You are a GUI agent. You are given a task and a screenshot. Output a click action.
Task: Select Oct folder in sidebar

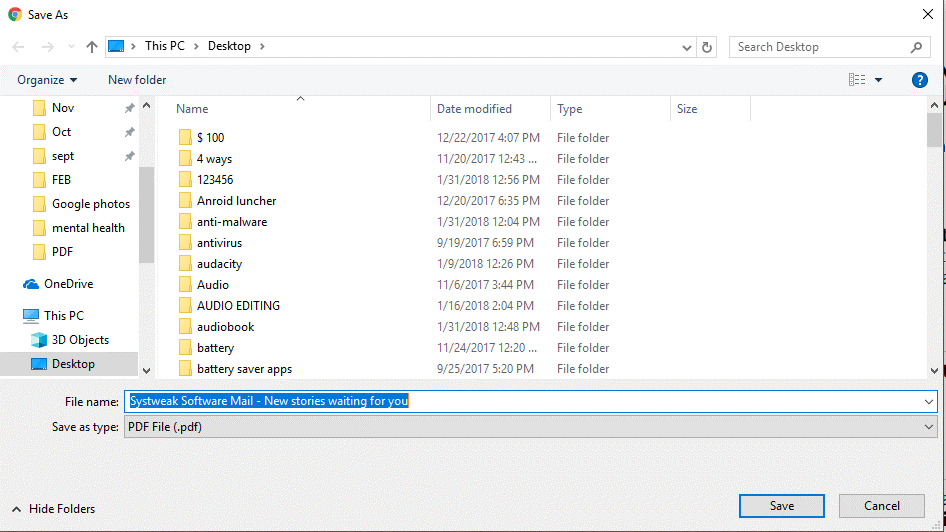coord(62,131)
